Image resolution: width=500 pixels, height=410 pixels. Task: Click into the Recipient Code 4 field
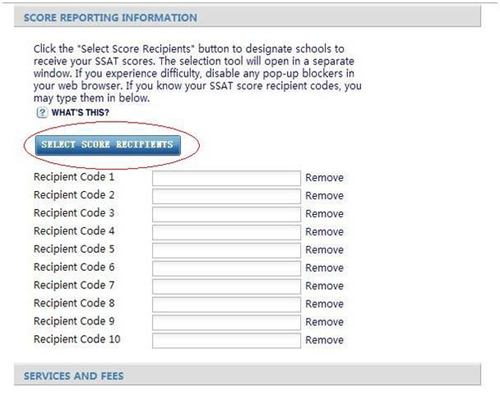(x=226, y=232)
